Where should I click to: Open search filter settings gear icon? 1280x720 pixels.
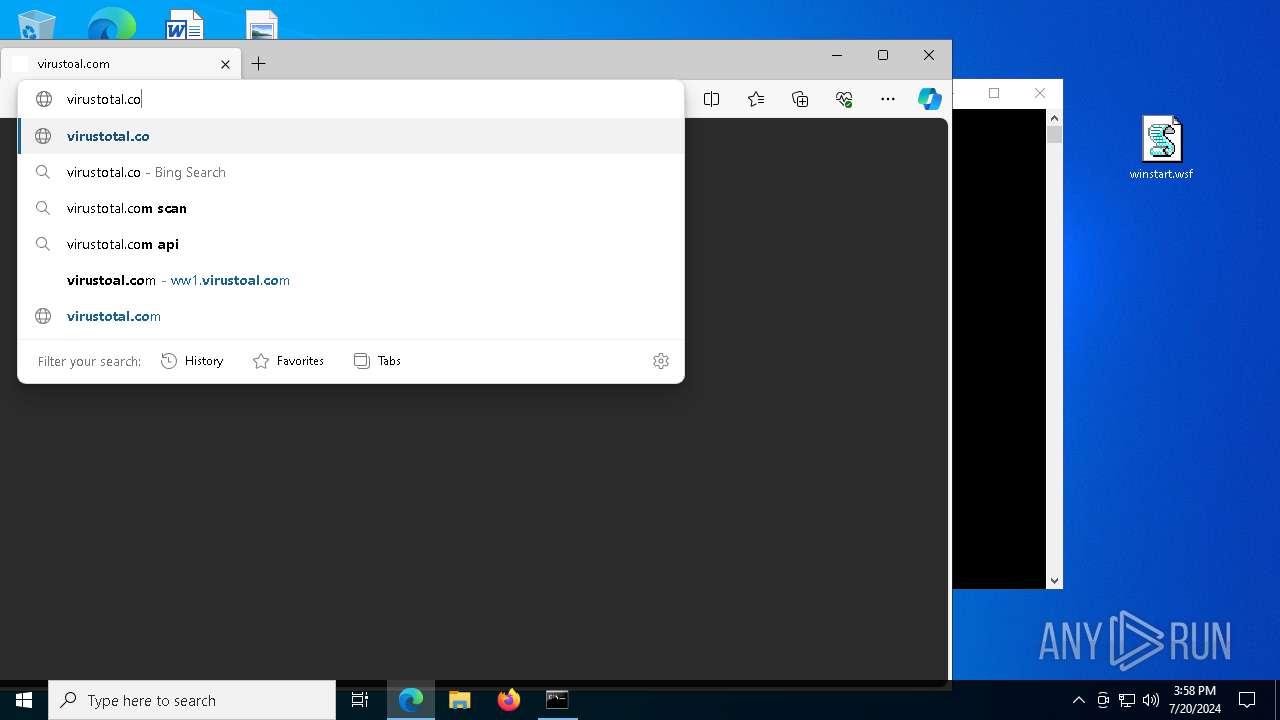[x=661, y=361]
